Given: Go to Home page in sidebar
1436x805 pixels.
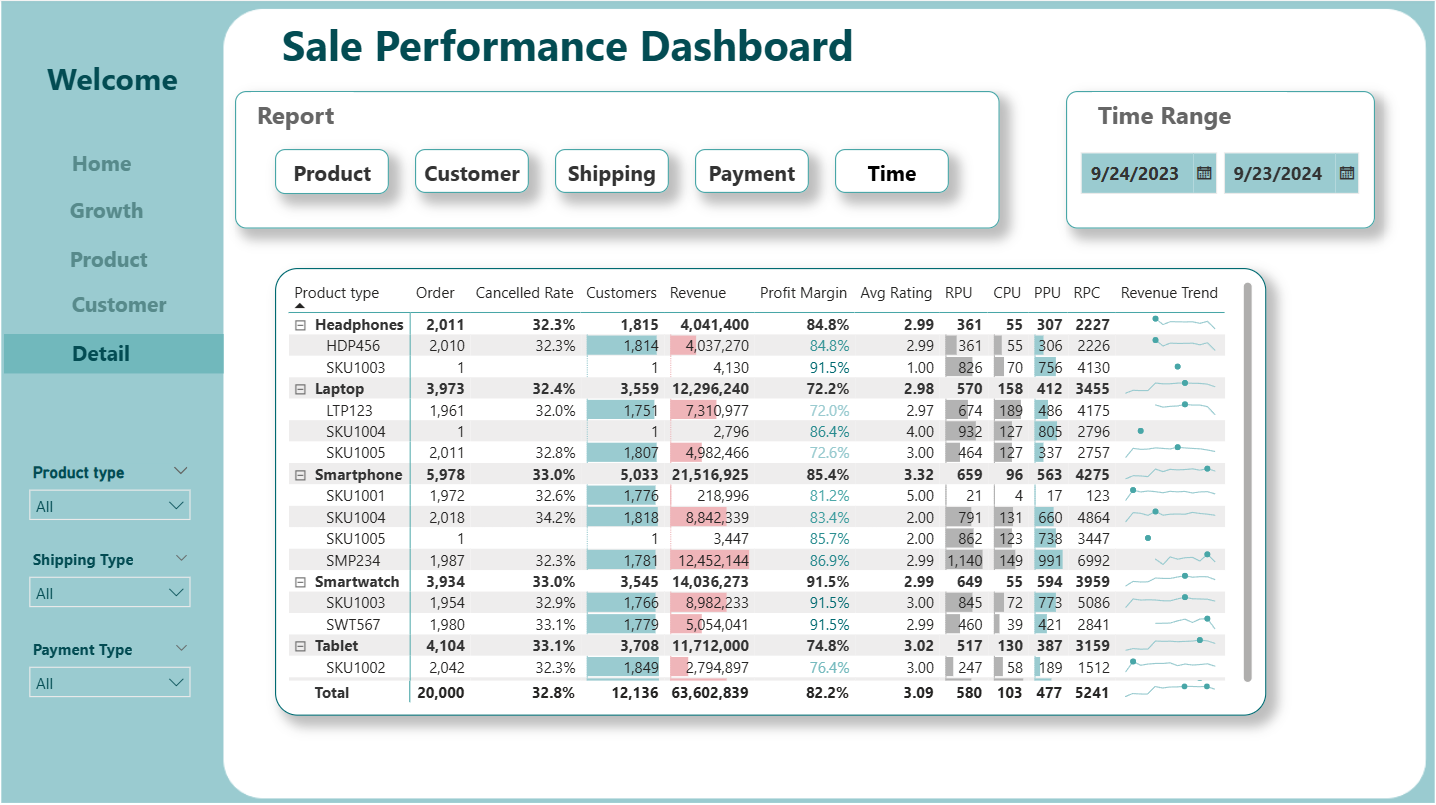Looking at the screenshot, I should [102, 164].
